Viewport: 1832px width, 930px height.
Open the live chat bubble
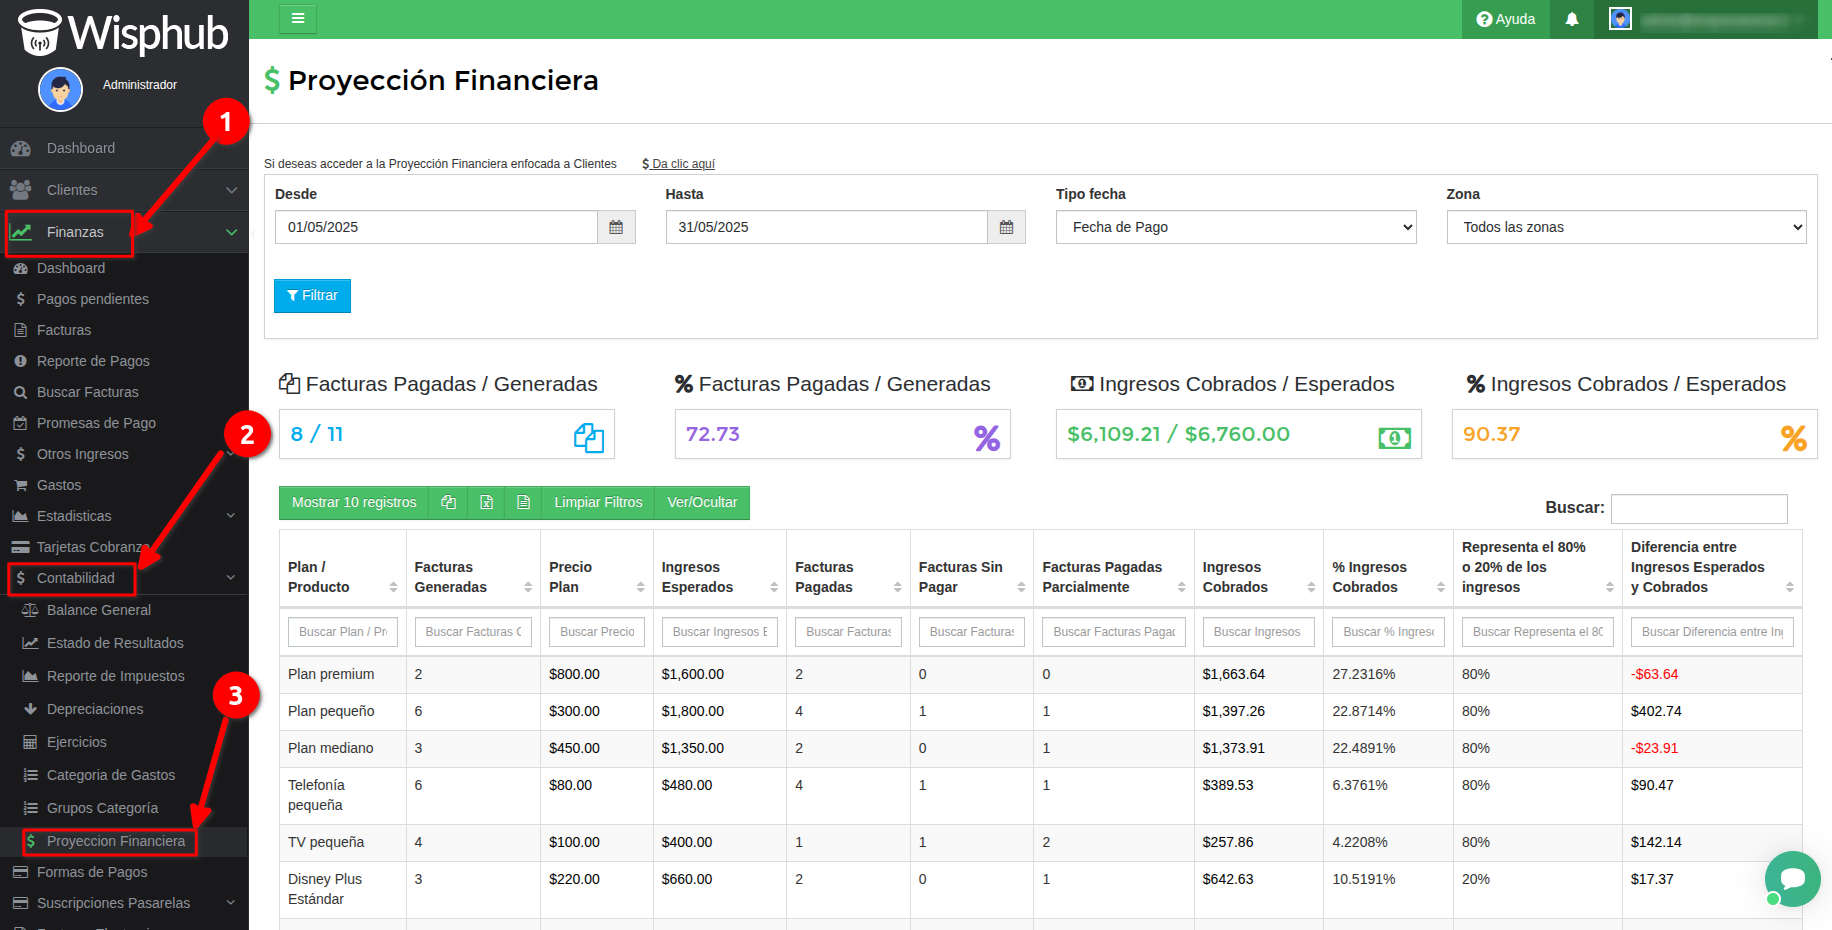pos(1792,878)
